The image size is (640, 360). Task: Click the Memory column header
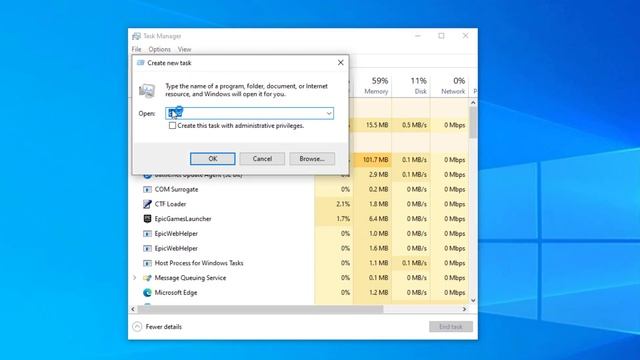coord(372,86)
